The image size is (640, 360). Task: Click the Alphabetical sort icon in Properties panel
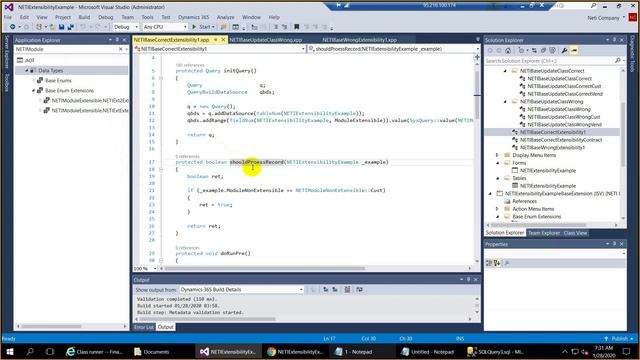pos(497,263)
